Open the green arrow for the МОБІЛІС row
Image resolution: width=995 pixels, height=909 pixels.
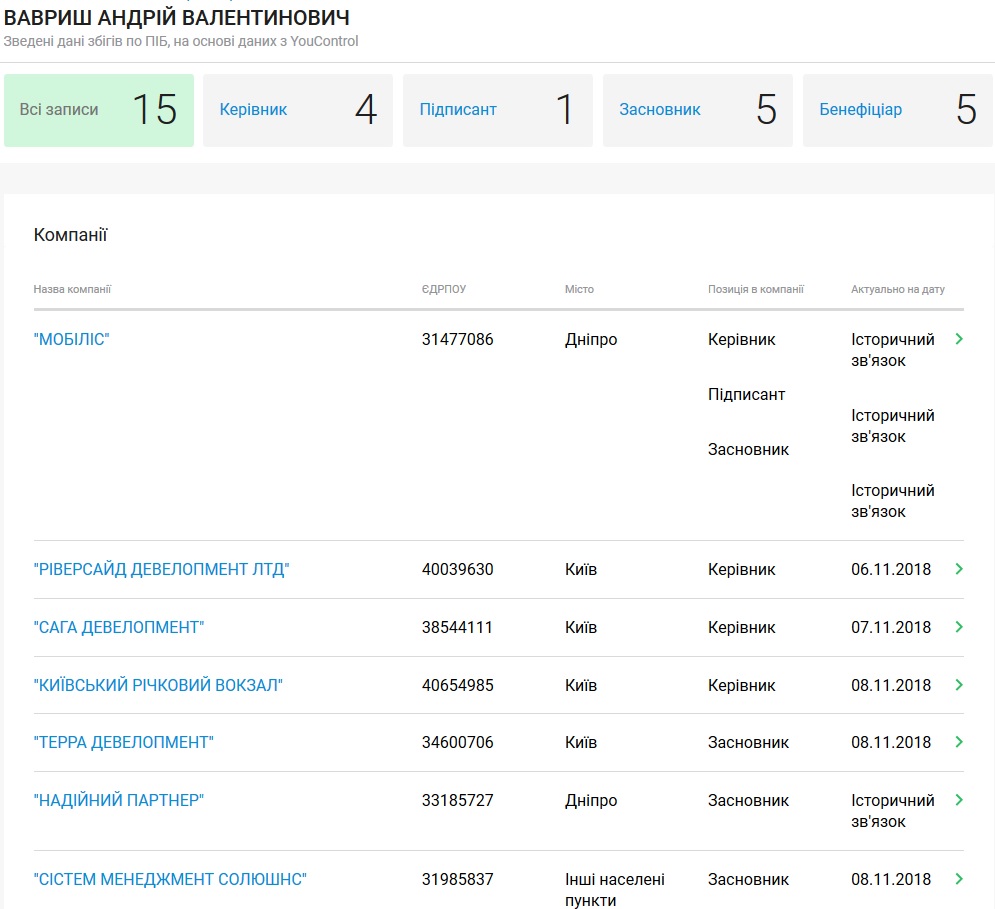tap(959, 340)
